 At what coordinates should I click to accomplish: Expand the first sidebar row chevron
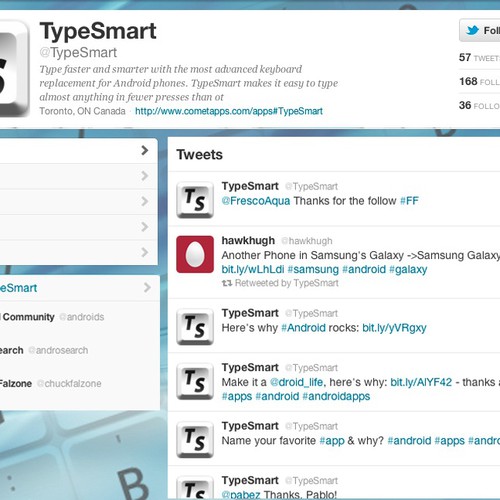pyautogui.click(x=144, y=150)
